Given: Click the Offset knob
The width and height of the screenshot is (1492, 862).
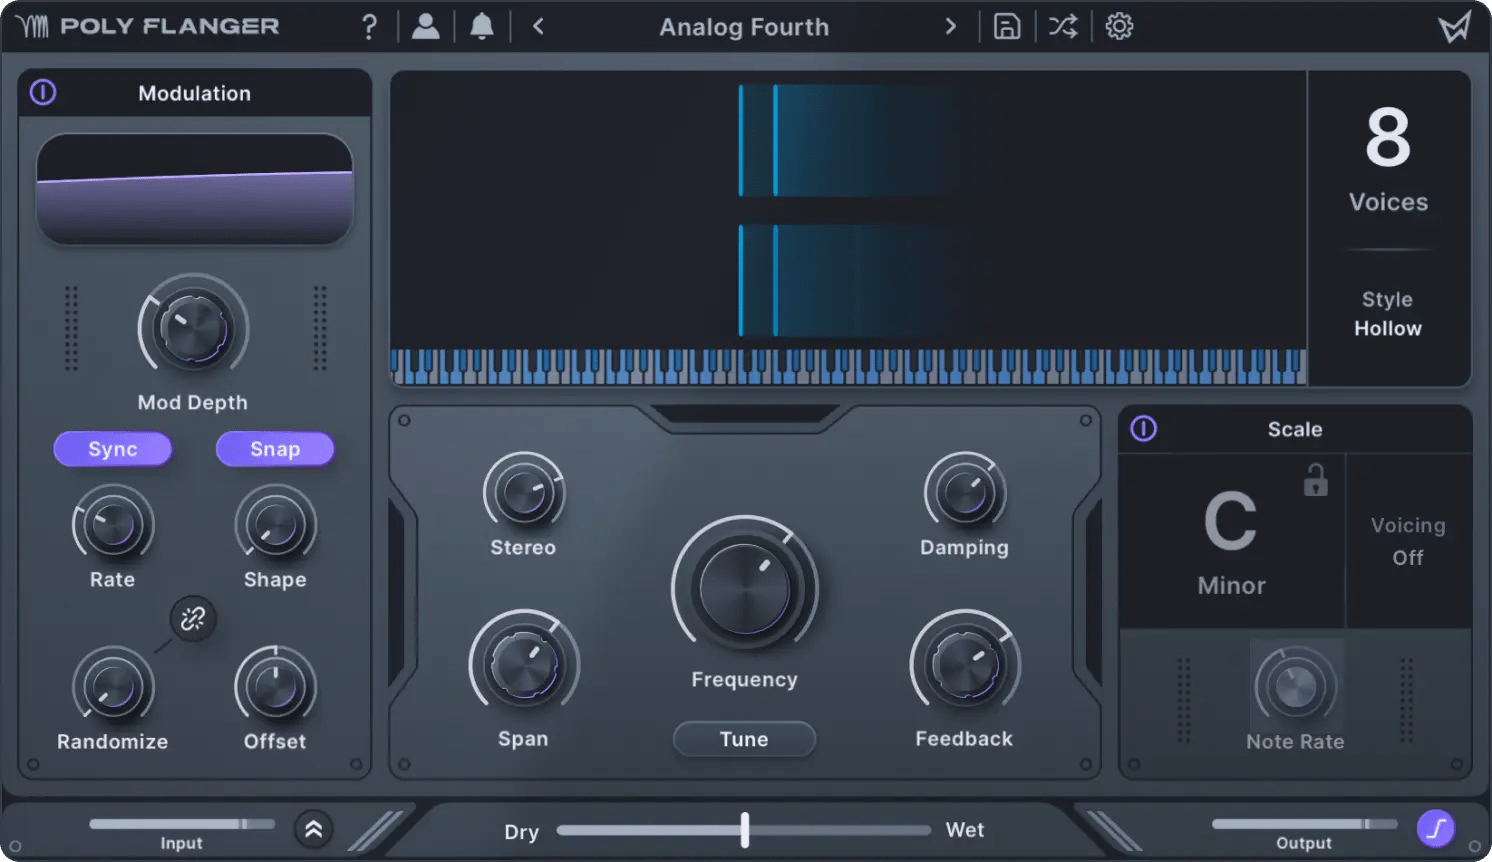Looking at the screenshot, I should click(275, 687).
